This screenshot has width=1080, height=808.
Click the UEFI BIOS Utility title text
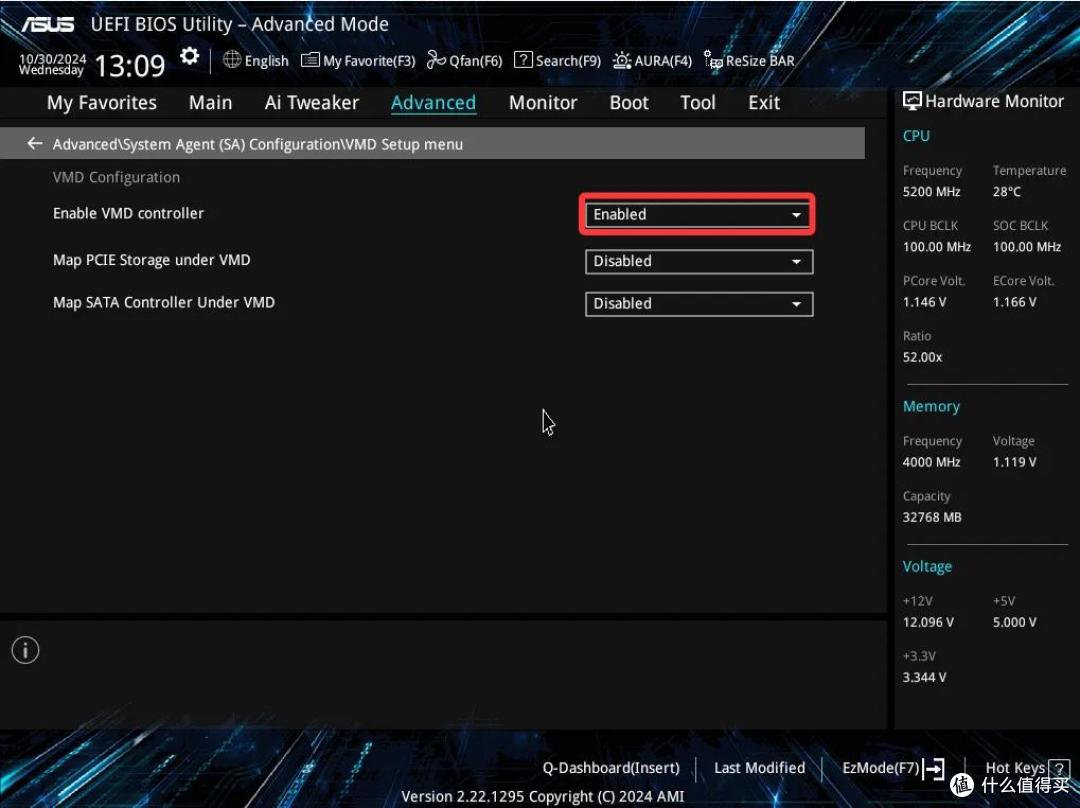coord(240,24)
